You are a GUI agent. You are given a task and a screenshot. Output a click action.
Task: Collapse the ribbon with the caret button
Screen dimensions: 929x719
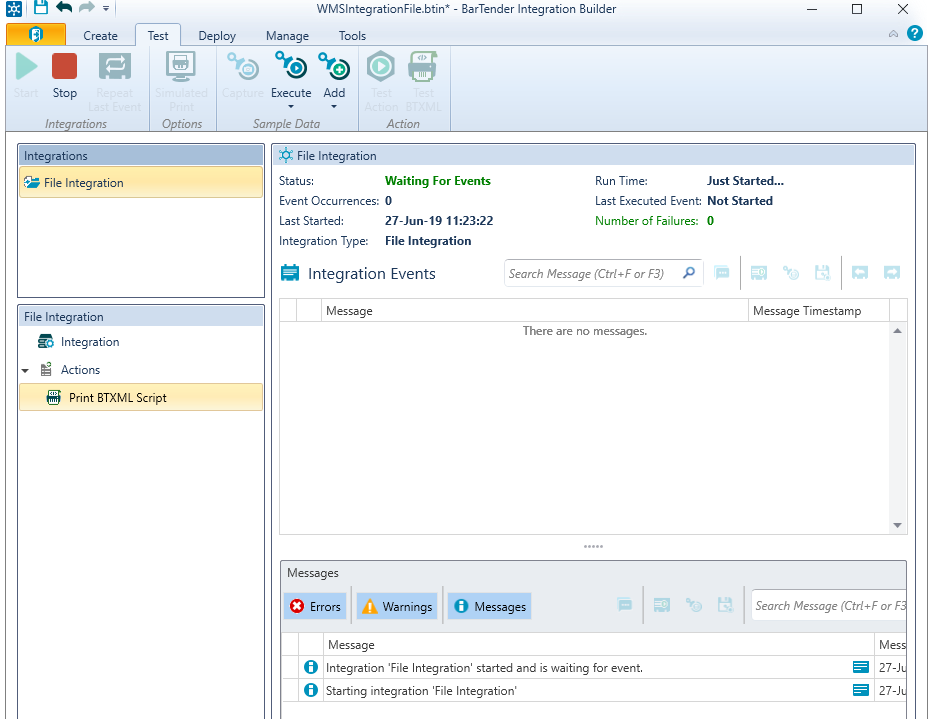pyautogui.click(x=893, y=34)
